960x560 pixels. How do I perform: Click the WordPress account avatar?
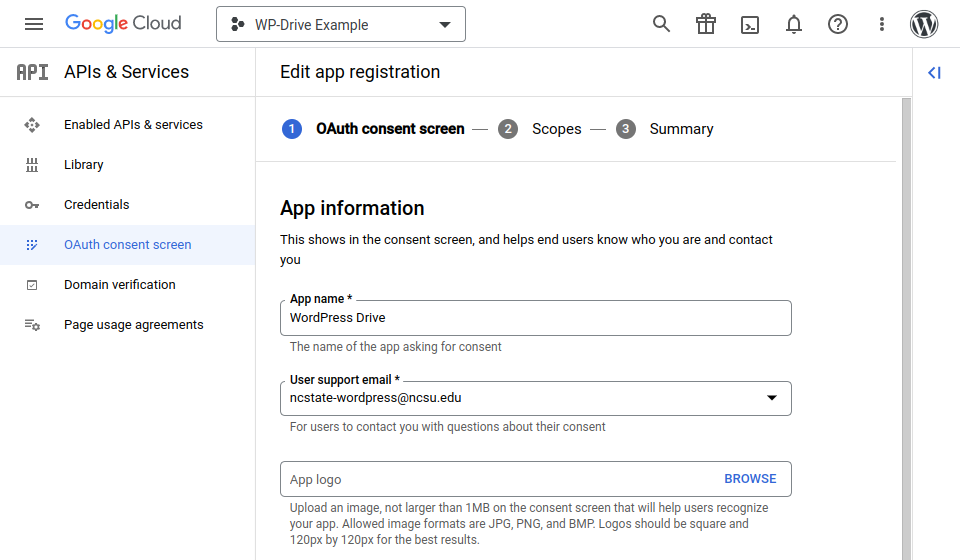(x=924, y=24)
